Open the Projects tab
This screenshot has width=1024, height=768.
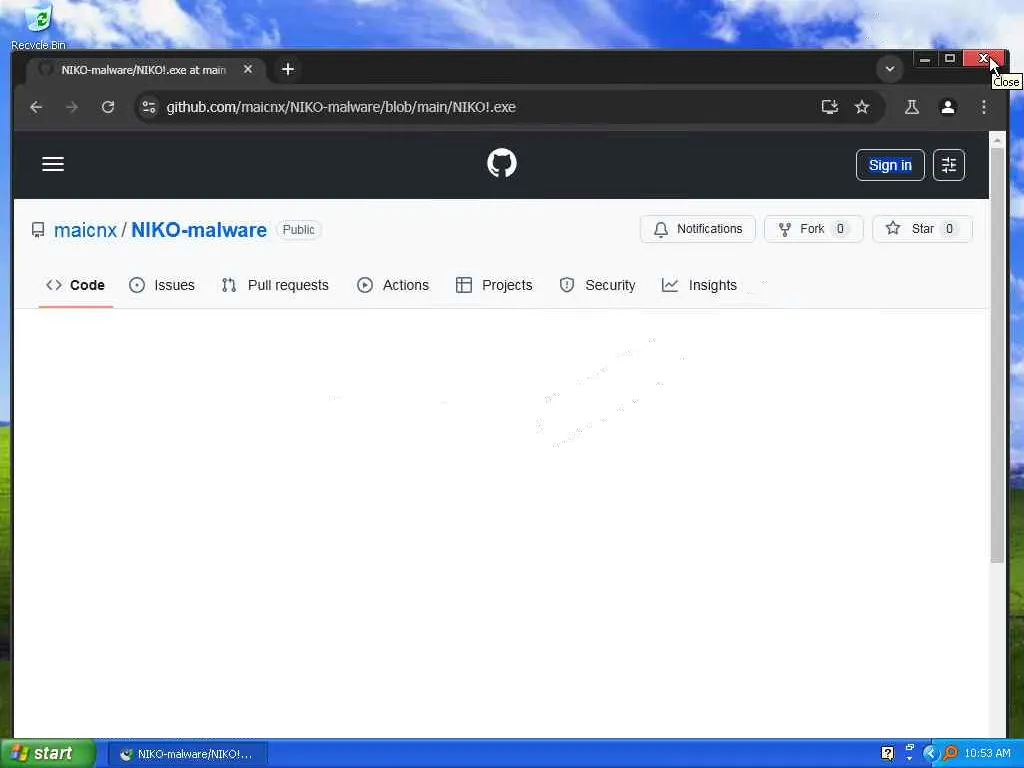(494, 285)
